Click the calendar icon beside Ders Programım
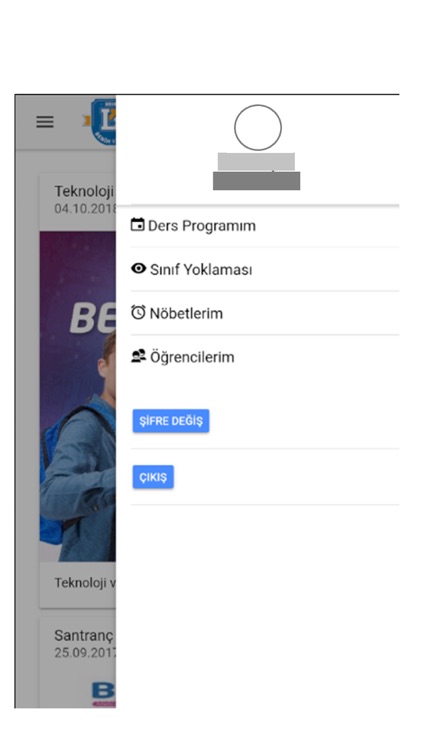Viewport: 422px width, 750px height. coord(138,224)
